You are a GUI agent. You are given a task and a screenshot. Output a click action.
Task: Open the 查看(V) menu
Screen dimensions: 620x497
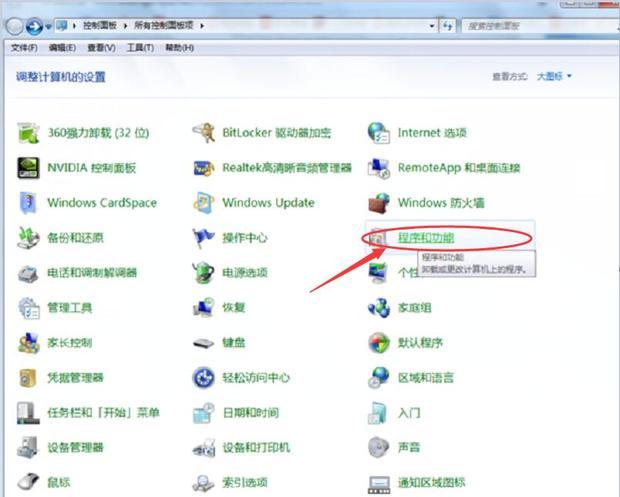tap(101, 48)
